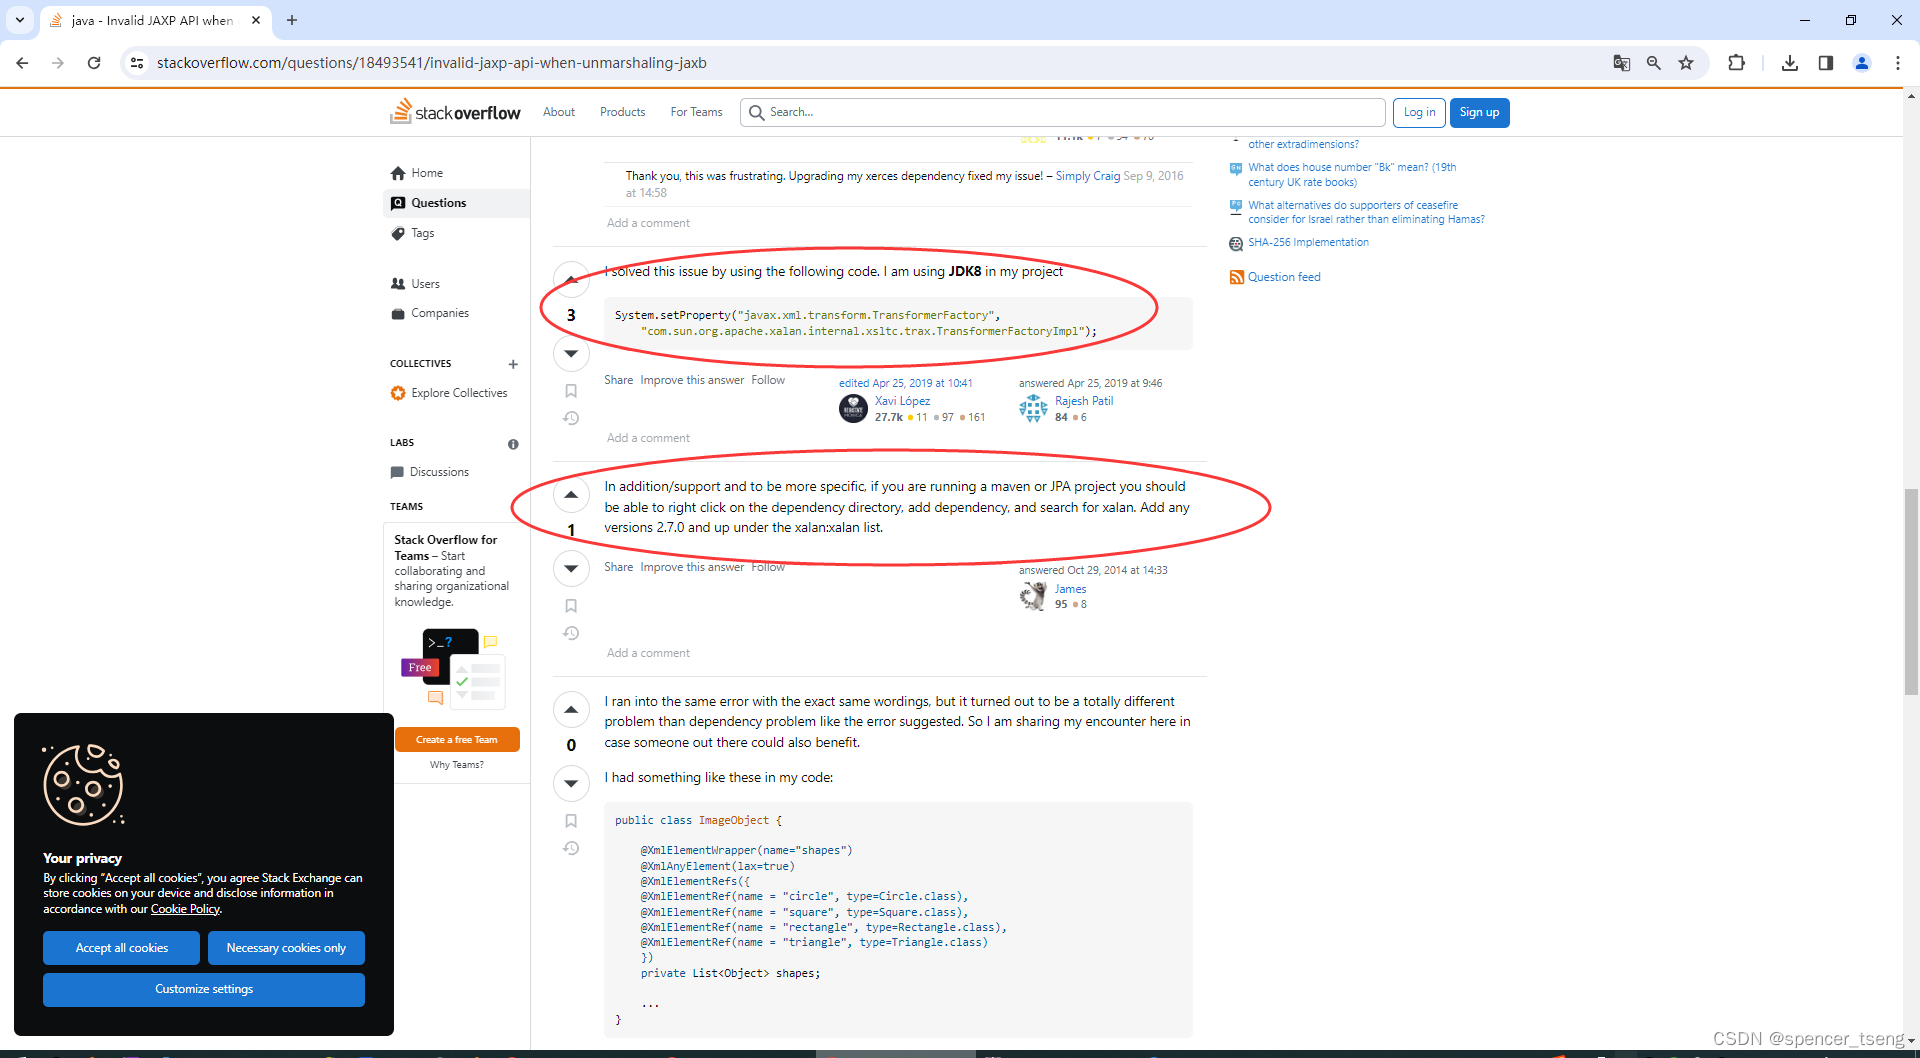
Task: Switch to the Questions sidebar tab
Action: pos(440,202)
